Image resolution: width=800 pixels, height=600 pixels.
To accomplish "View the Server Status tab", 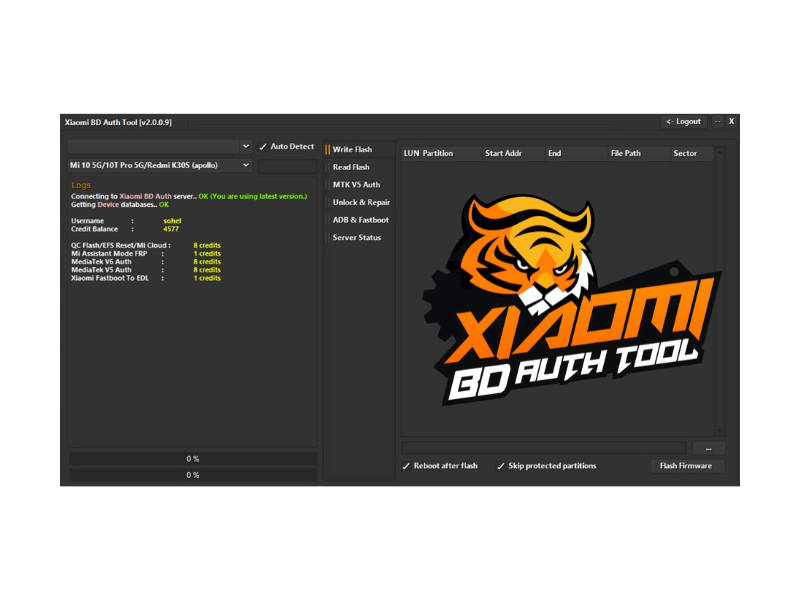I will coord(359,238).
